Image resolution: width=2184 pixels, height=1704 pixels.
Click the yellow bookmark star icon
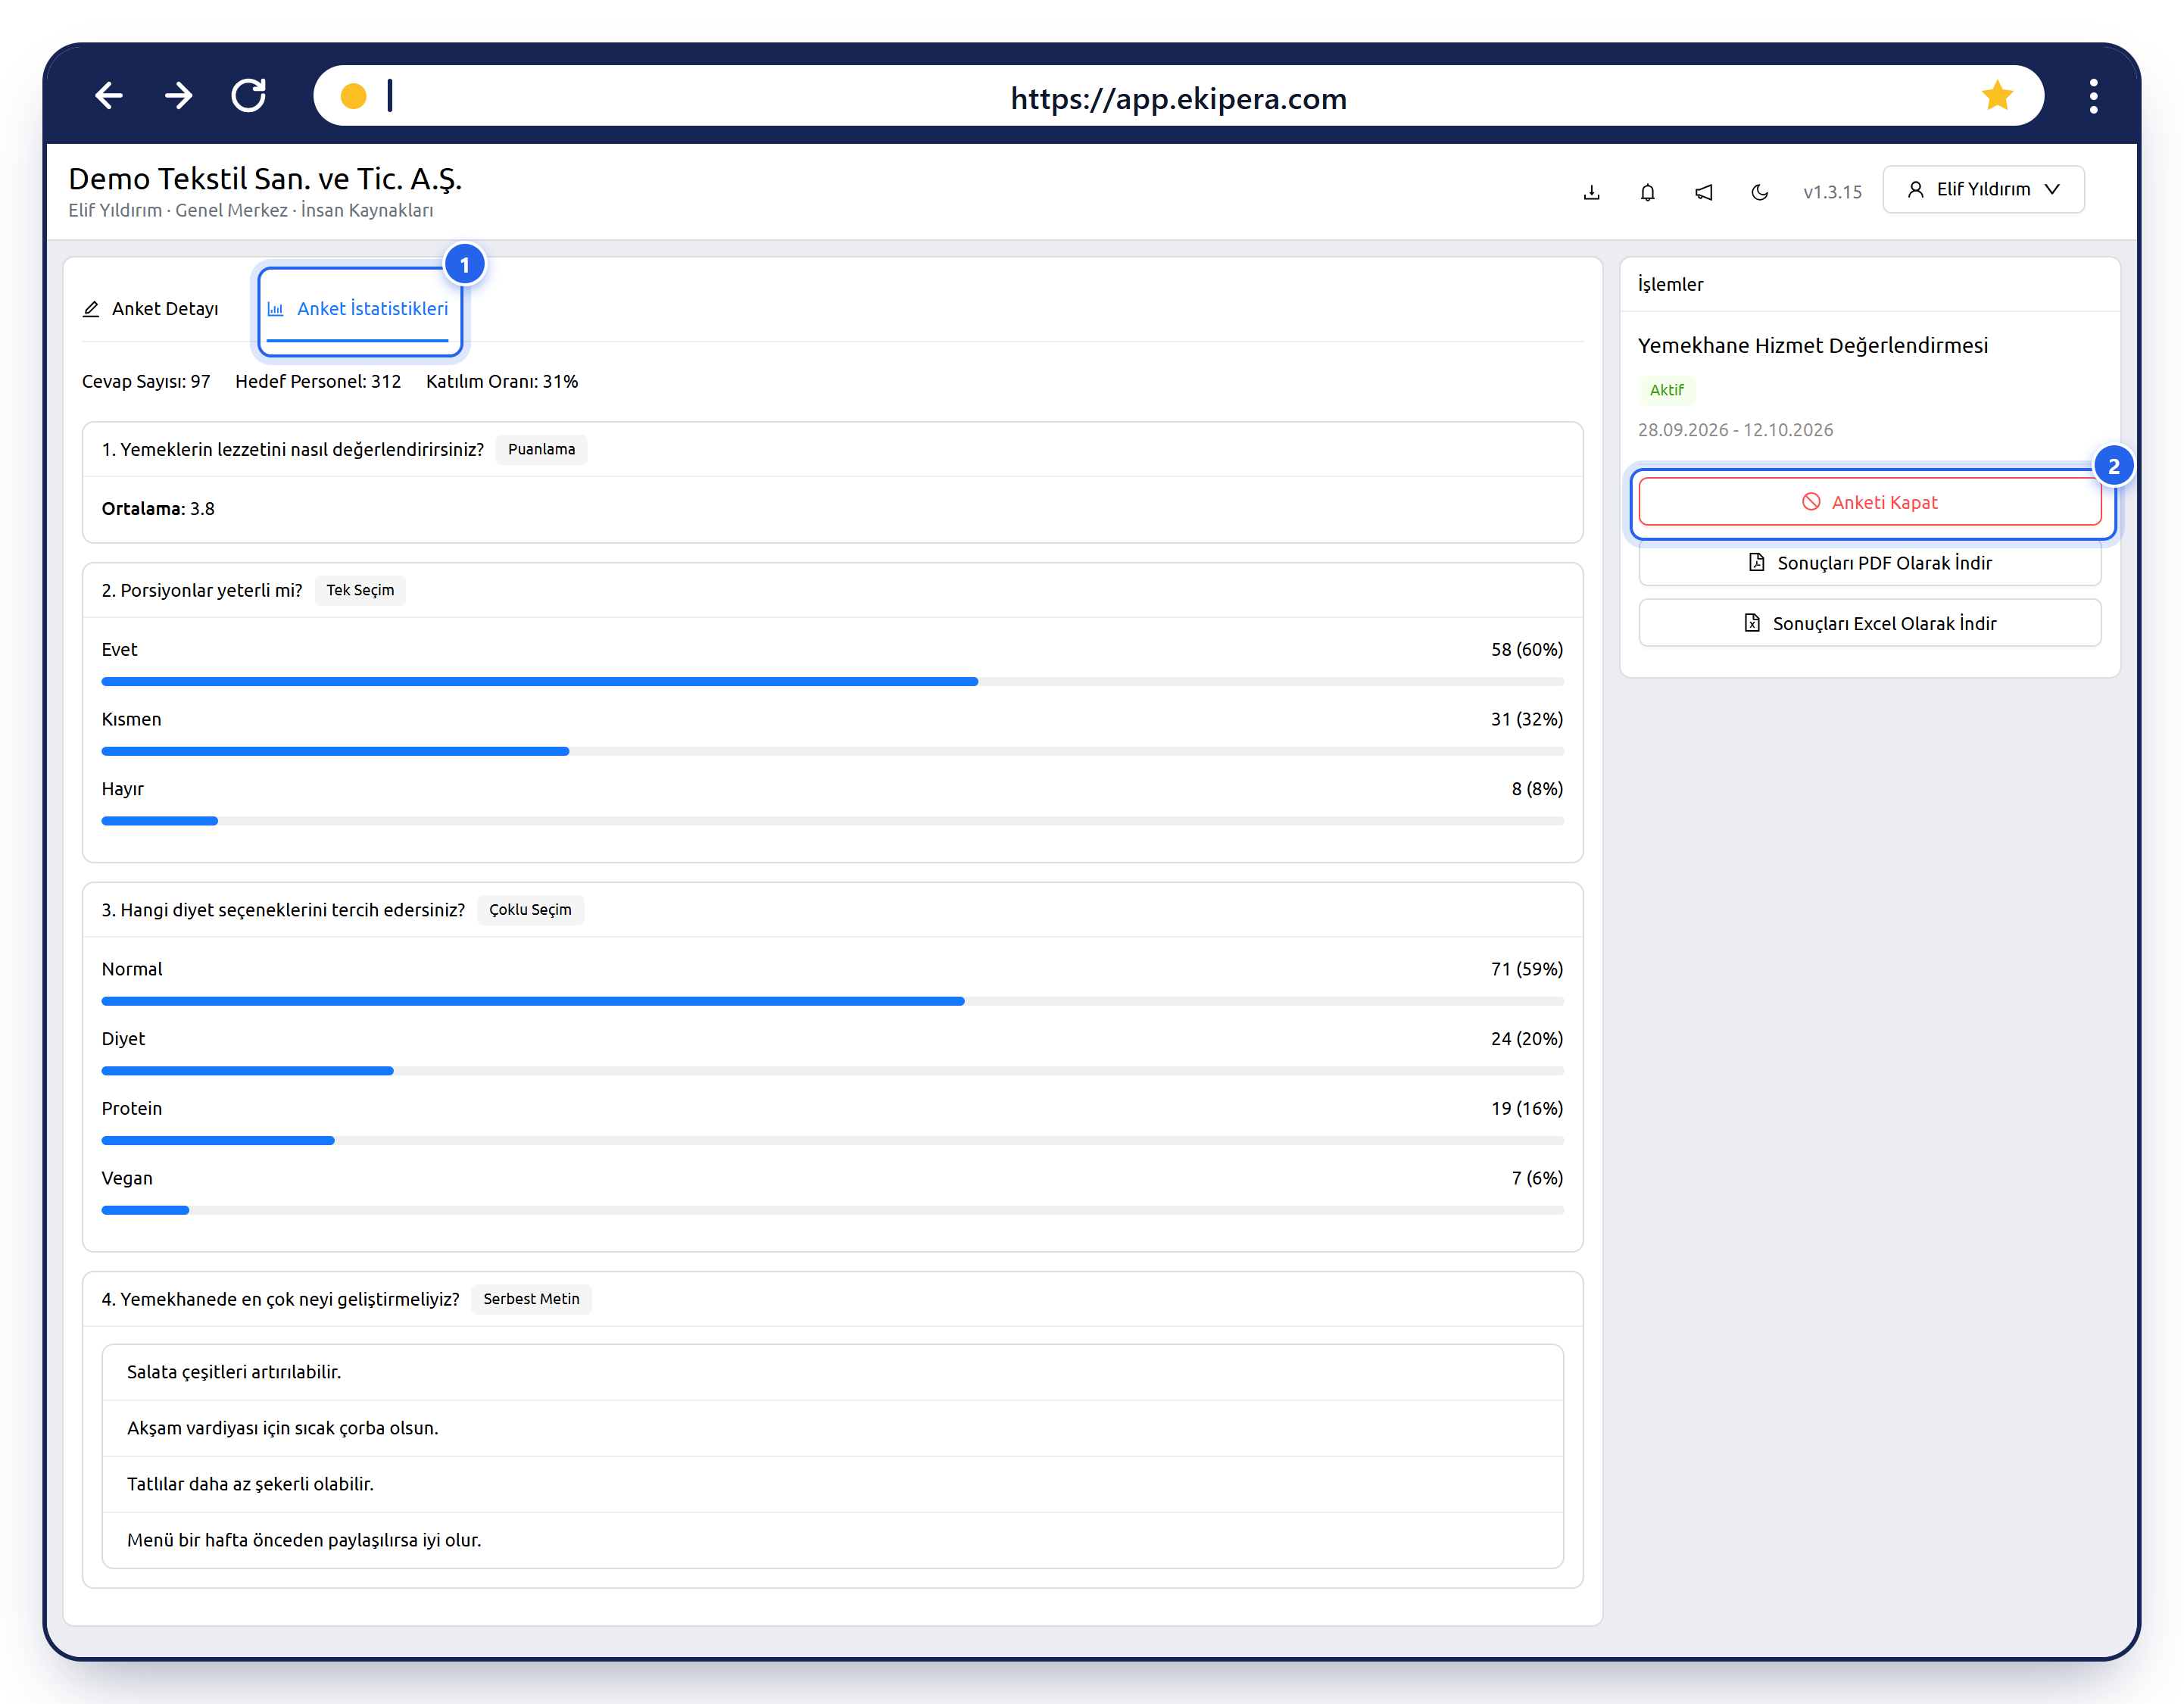1997,96
